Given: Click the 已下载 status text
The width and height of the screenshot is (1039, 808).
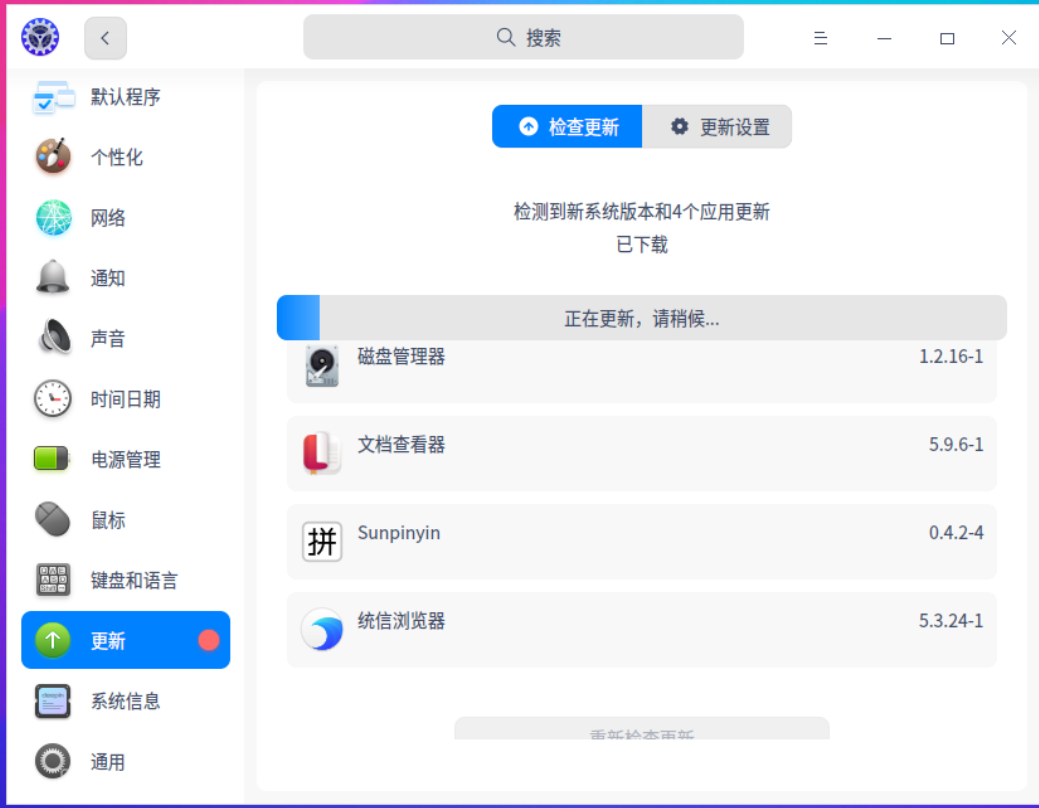Looking at the screenshot, I should pyautogui.click(x=641, y=245).
